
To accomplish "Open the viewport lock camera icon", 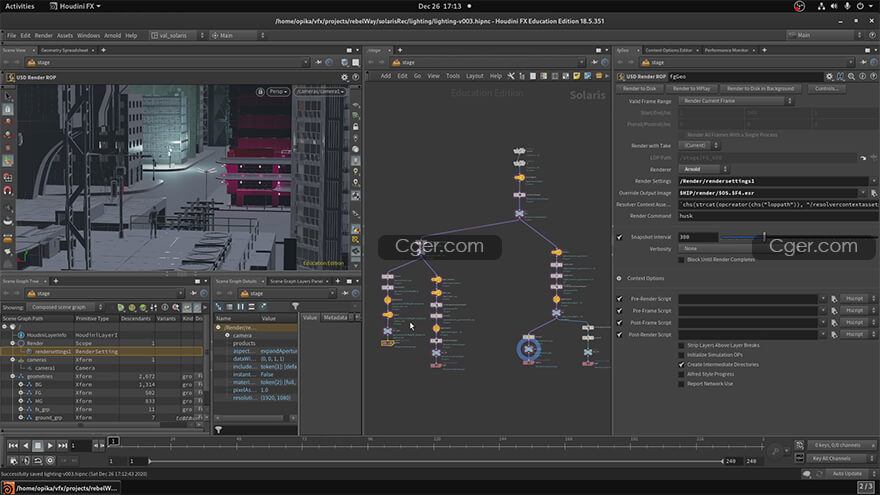I will tap(260, 91).
